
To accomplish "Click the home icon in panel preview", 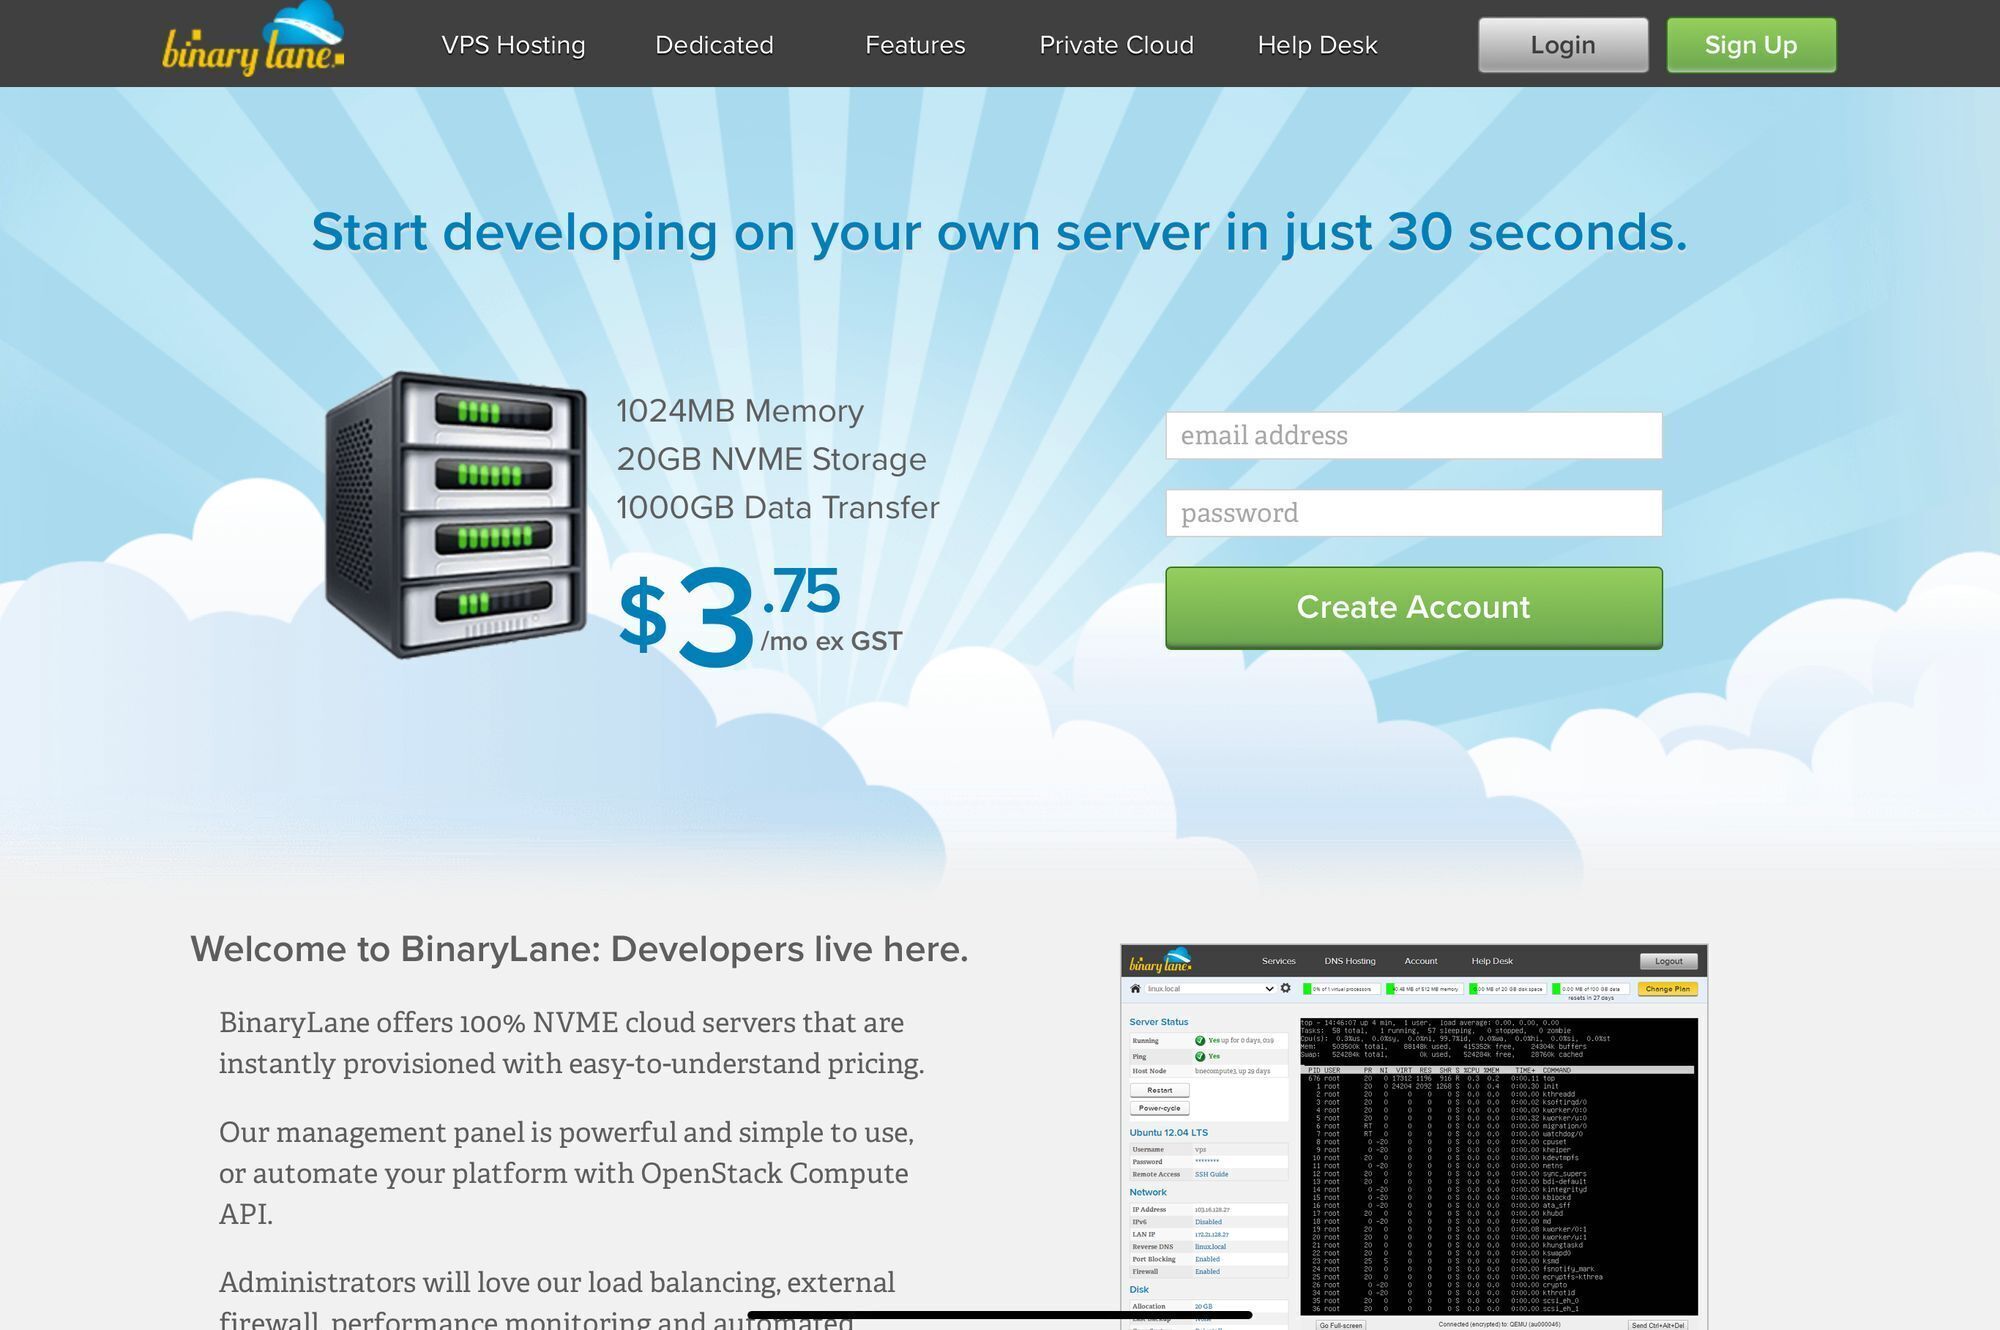I will [x=1135, y=989].
